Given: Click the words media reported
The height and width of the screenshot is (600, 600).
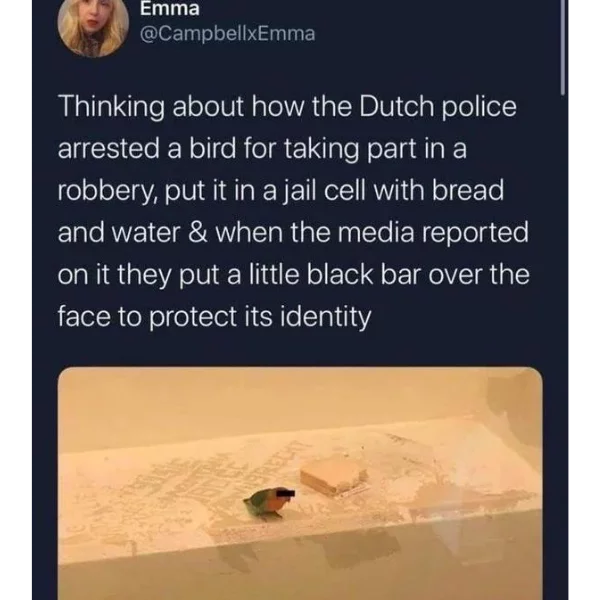Looking at the screenshot, I should tap(432, 233).
